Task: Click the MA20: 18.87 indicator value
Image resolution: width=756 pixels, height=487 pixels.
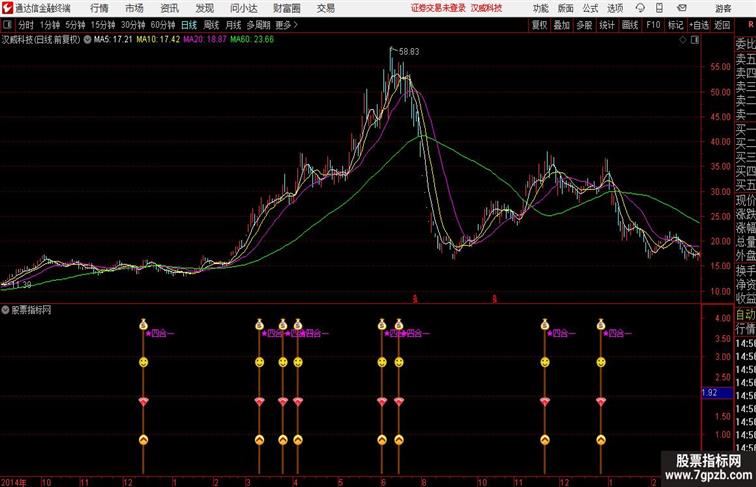Action: tap(205, 40)
